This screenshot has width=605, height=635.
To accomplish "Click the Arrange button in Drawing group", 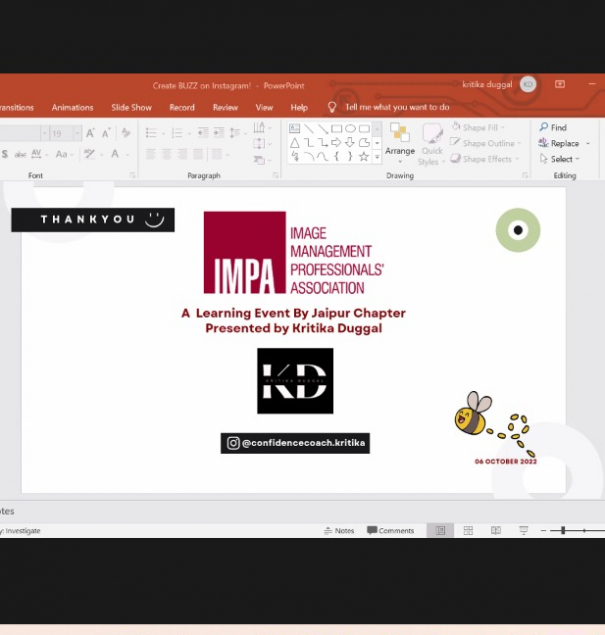I will tap(400, 142).
